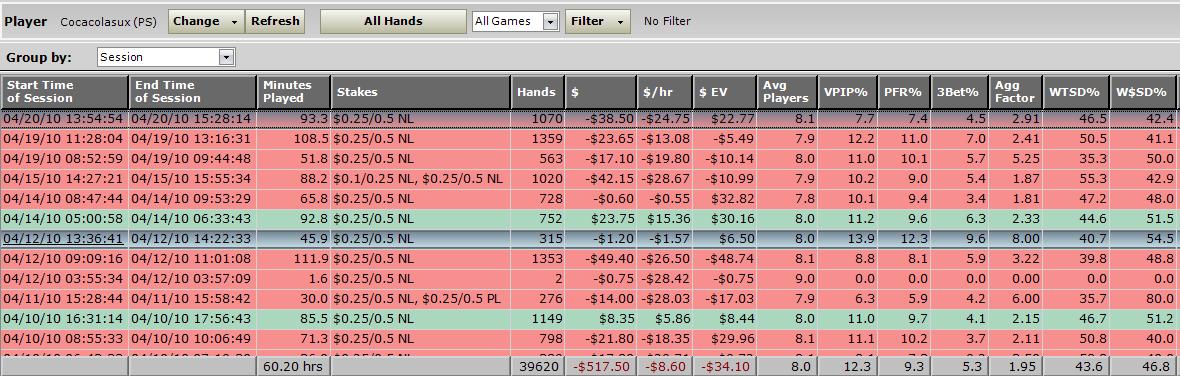Expand the Group by Session dropdown
1180x376 pixels.
coord(227,57)
